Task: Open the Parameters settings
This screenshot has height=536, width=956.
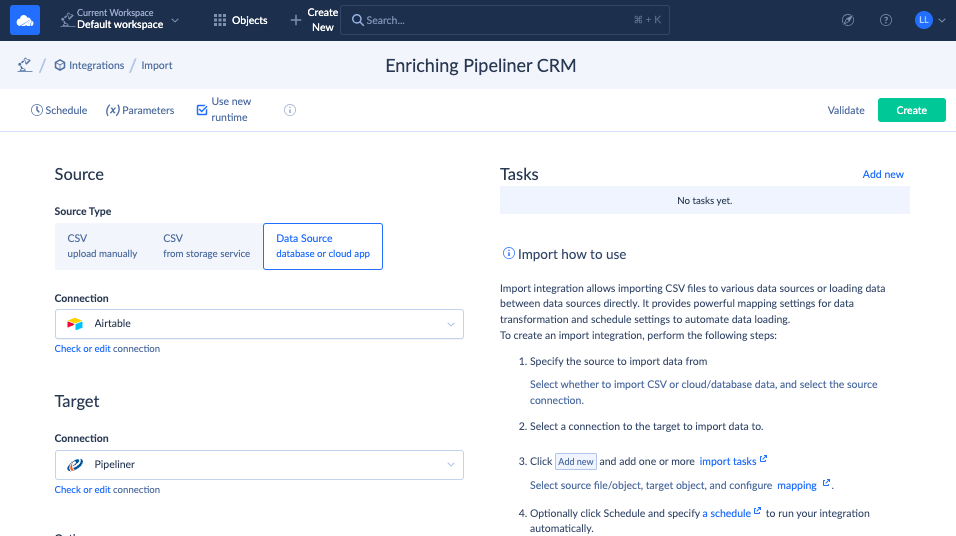Action: [140, 110]
